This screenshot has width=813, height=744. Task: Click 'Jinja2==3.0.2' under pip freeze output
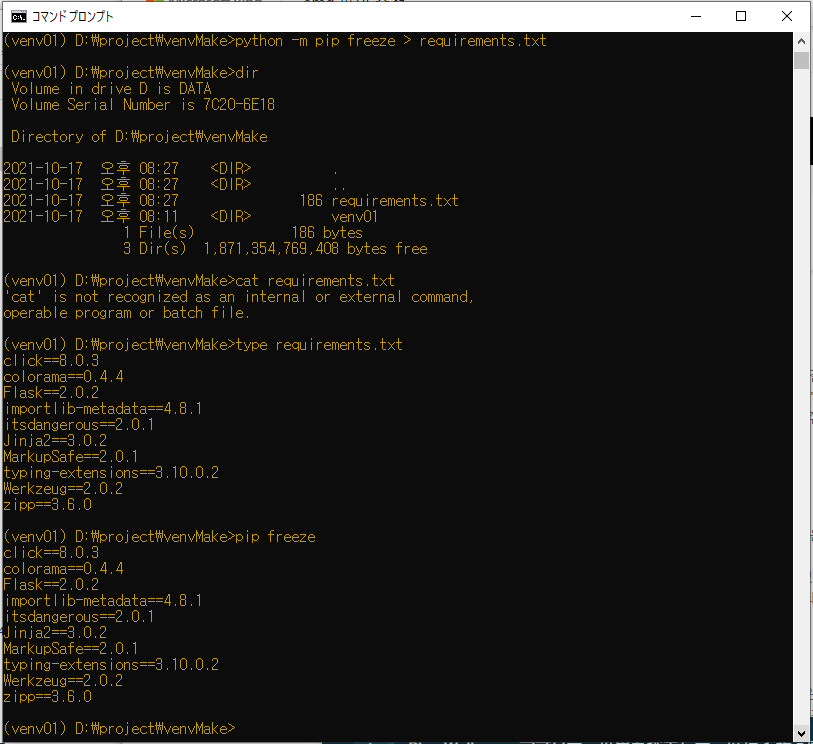pyautogui.click(x=55, y=633)
